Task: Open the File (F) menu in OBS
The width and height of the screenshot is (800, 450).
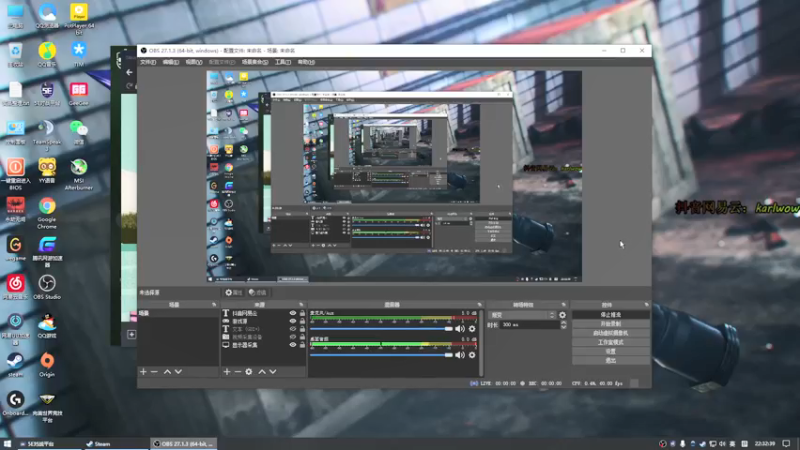Action: (x=148, y=62)
